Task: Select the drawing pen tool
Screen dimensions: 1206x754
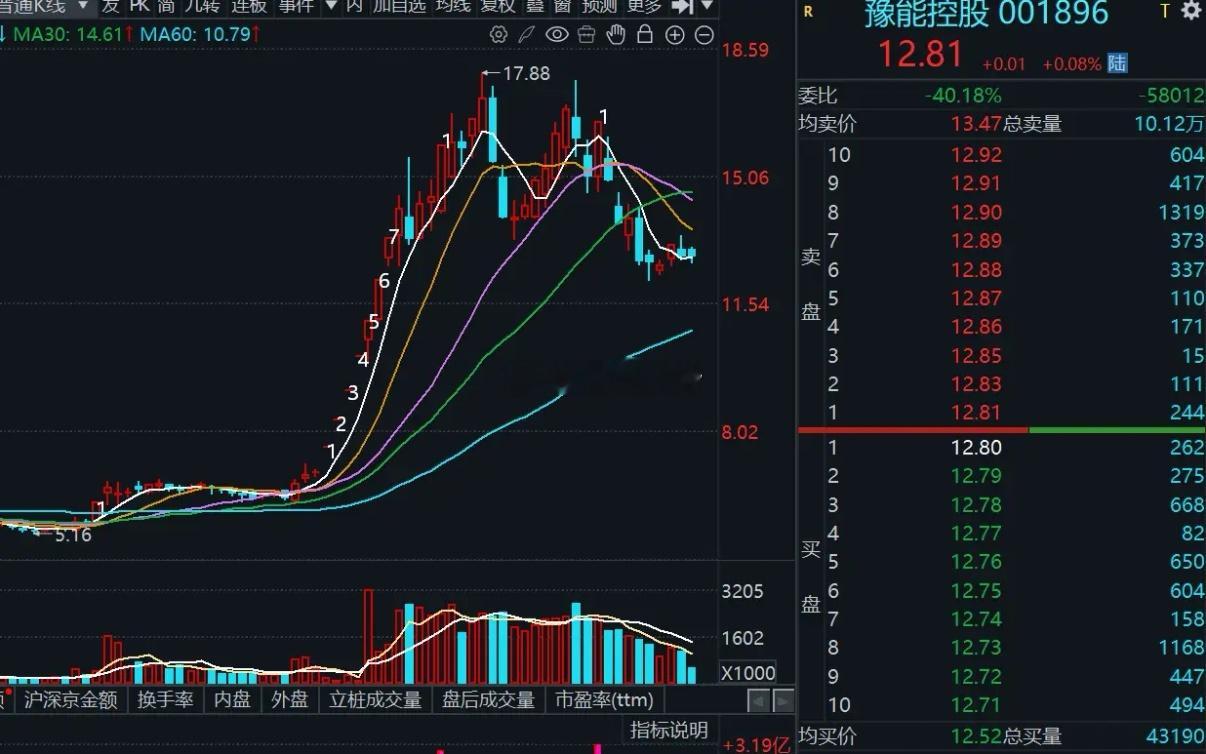Action: click(527, 33)
